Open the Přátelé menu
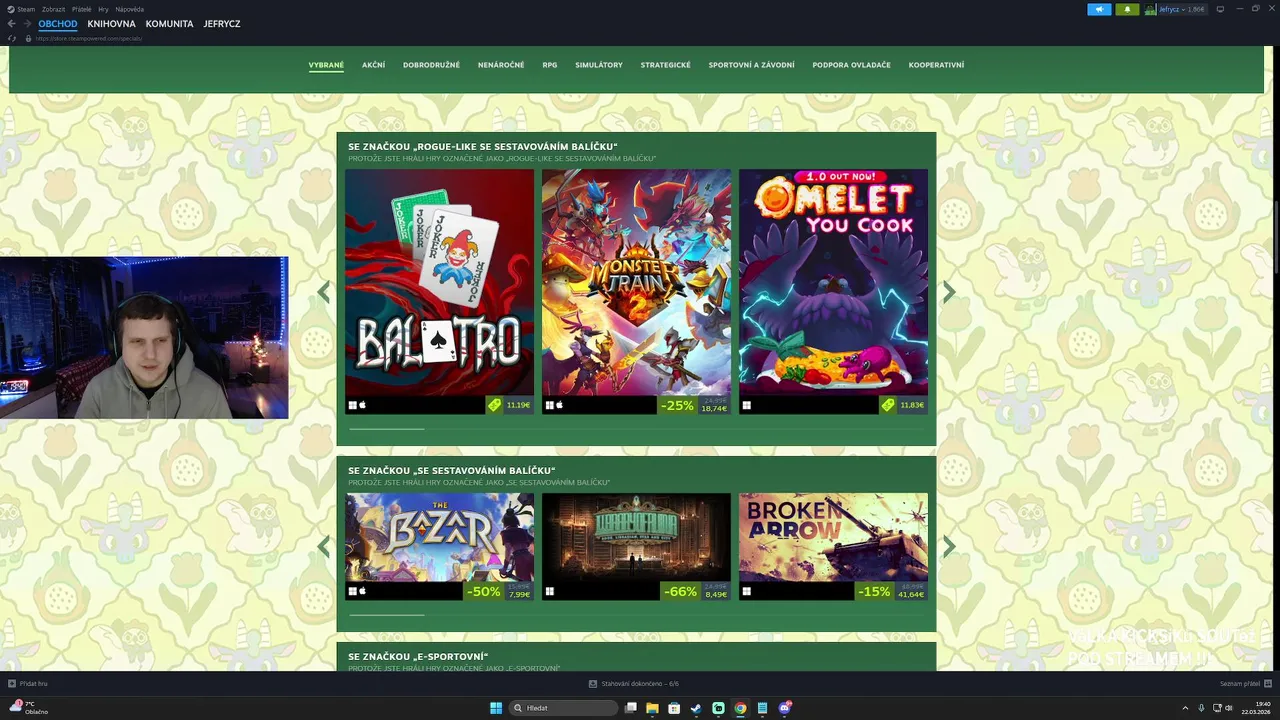 (x=82, y=9)
